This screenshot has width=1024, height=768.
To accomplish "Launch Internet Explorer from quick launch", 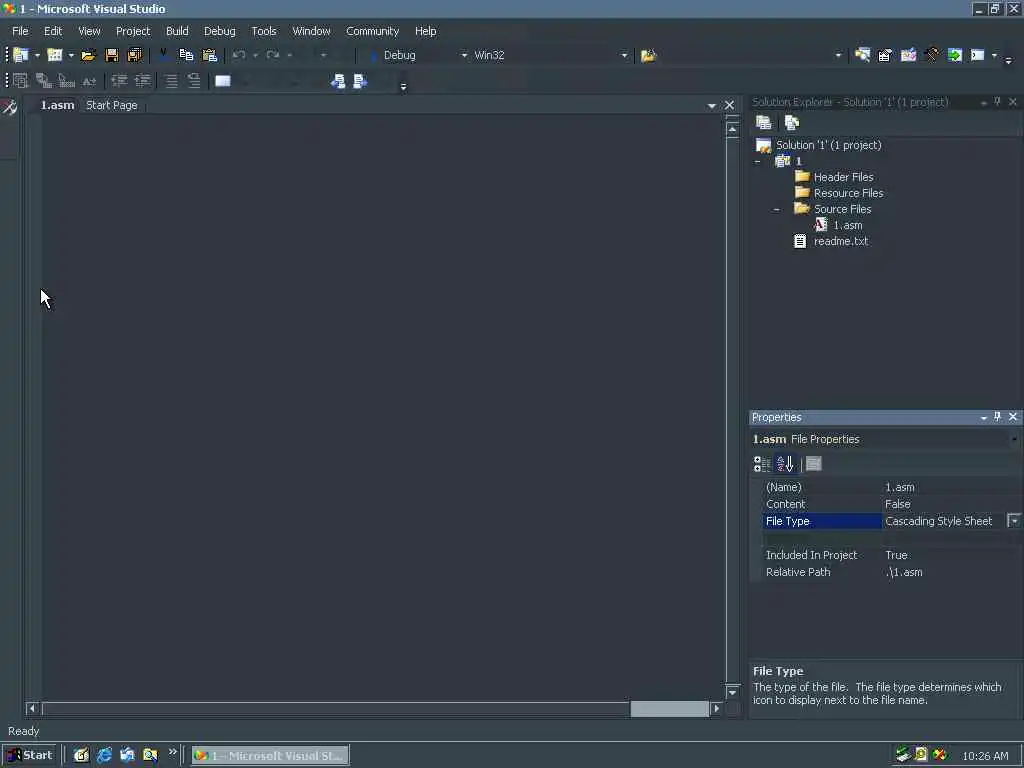I will click(x=104, y=756).
